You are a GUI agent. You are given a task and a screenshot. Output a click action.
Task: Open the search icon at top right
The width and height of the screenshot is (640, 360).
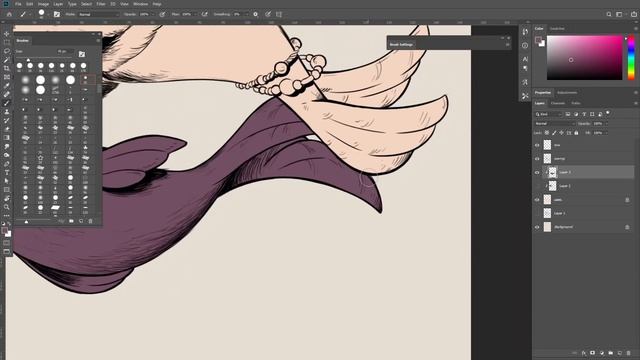(x=609, y=14)
